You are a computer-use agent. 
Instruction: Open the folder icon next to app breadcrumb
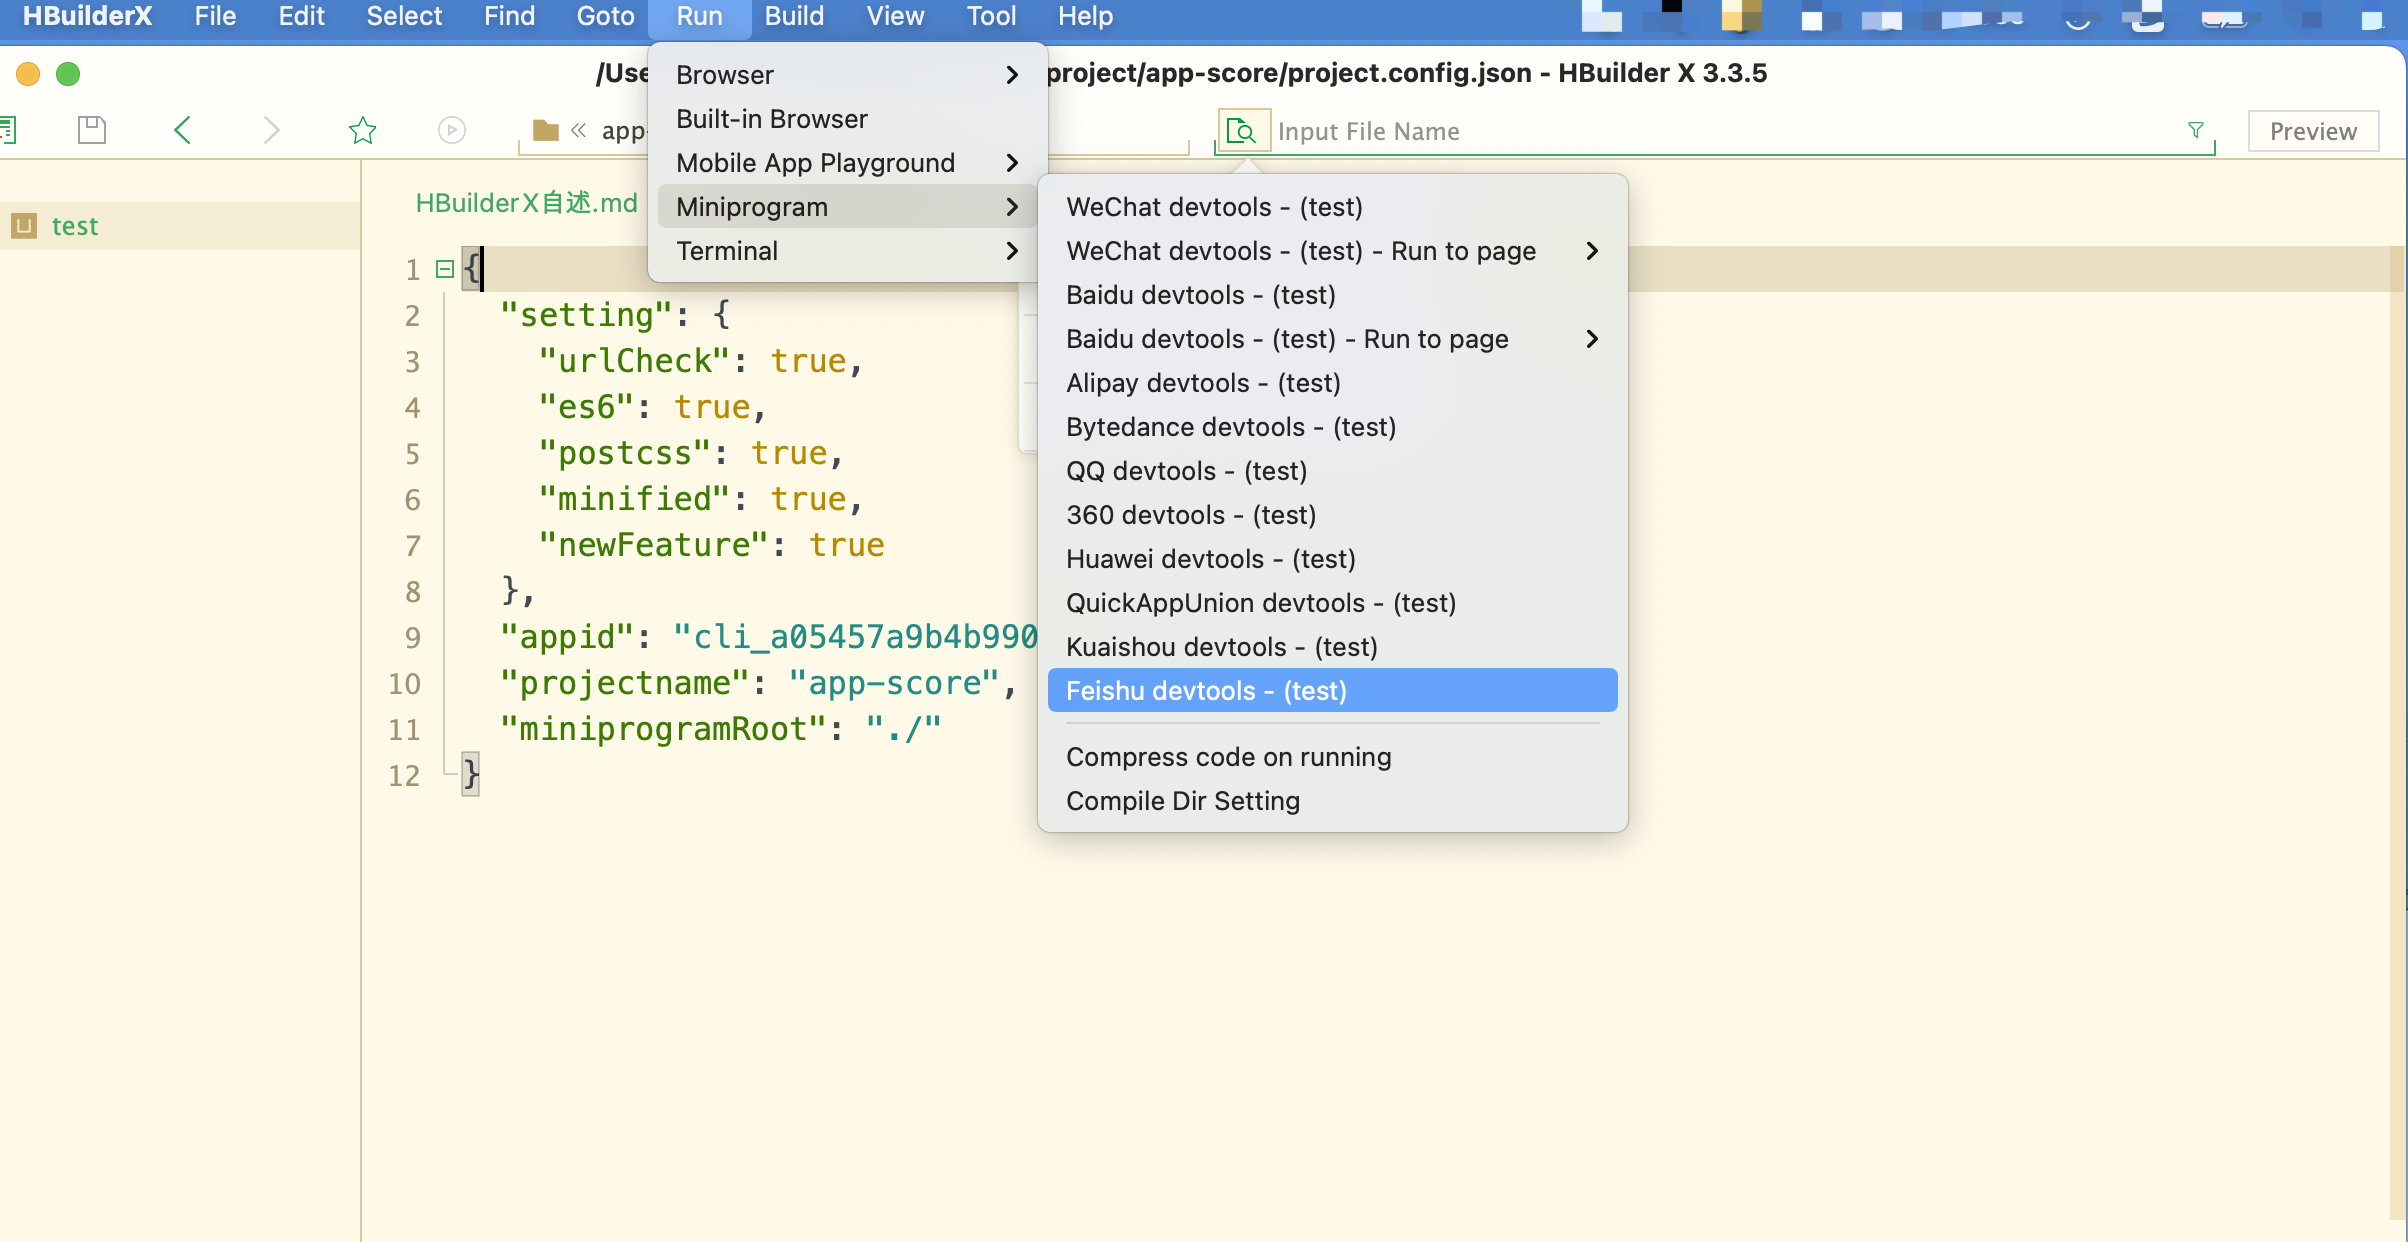point(545,129)
